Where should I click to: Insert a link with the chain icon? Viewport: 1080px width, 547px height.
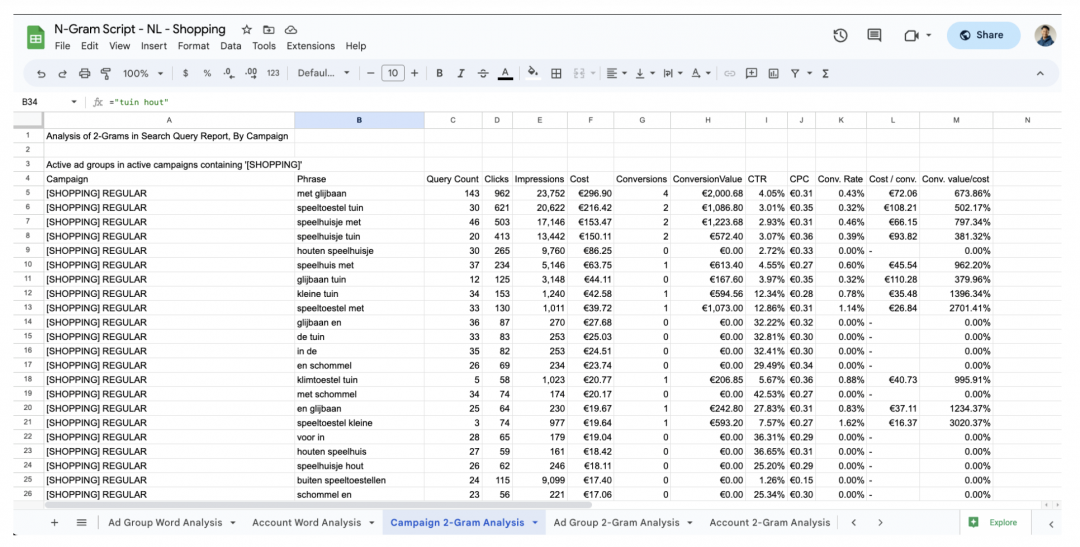(729, 74)
